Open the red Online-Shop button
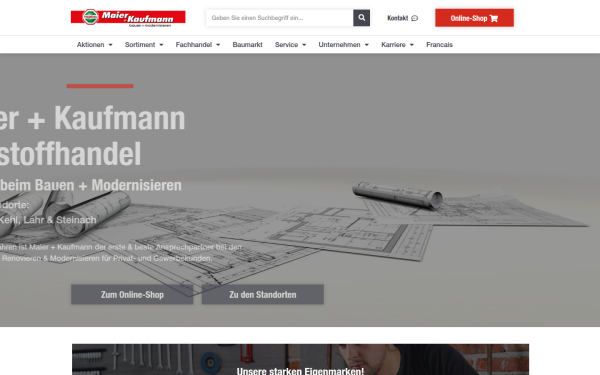 (x=474, y=18)
